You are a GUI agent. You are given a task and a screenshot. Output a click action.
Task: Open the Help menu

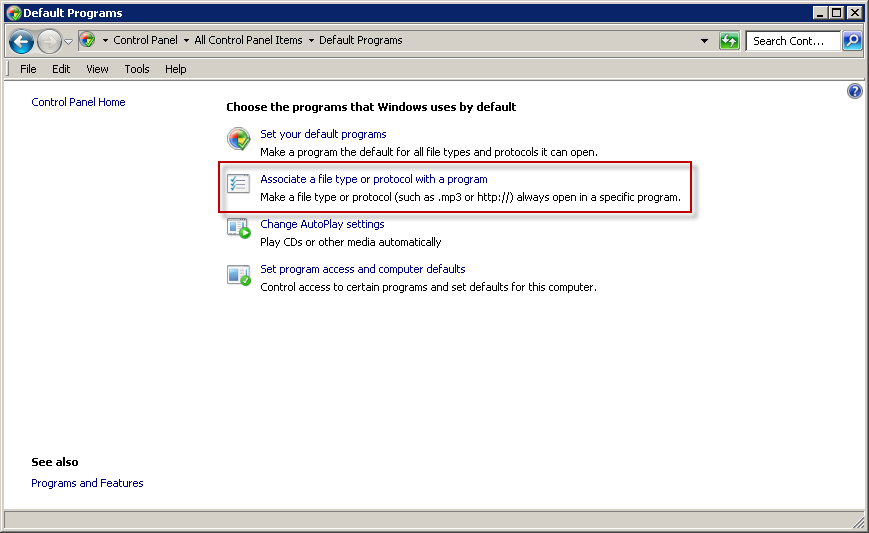(176, 69)
